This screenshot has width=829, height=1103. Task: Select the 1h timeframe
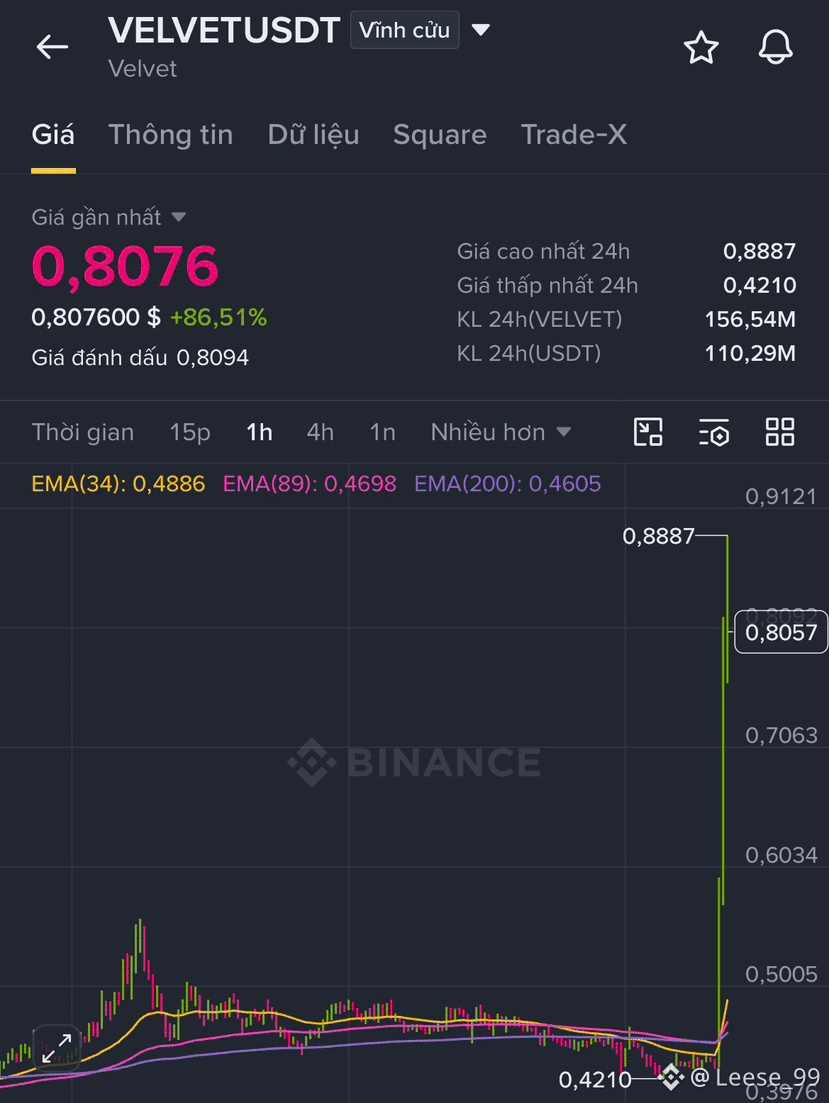259,432
